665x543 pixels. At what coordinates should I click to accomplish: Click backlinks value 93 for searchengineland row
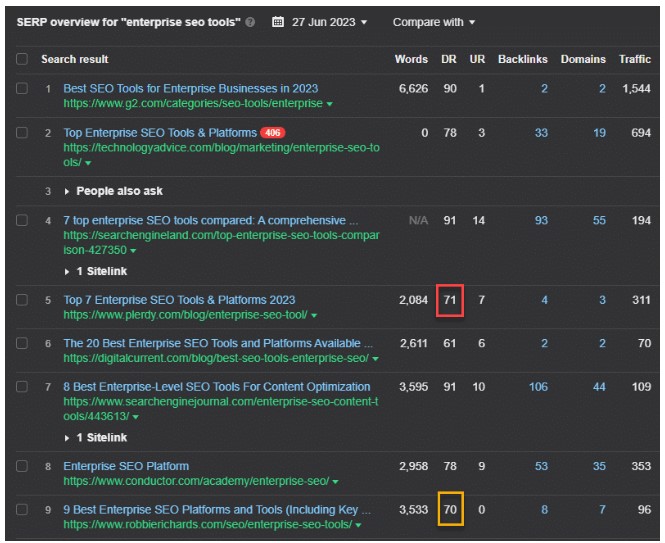[x=541, y=220]
